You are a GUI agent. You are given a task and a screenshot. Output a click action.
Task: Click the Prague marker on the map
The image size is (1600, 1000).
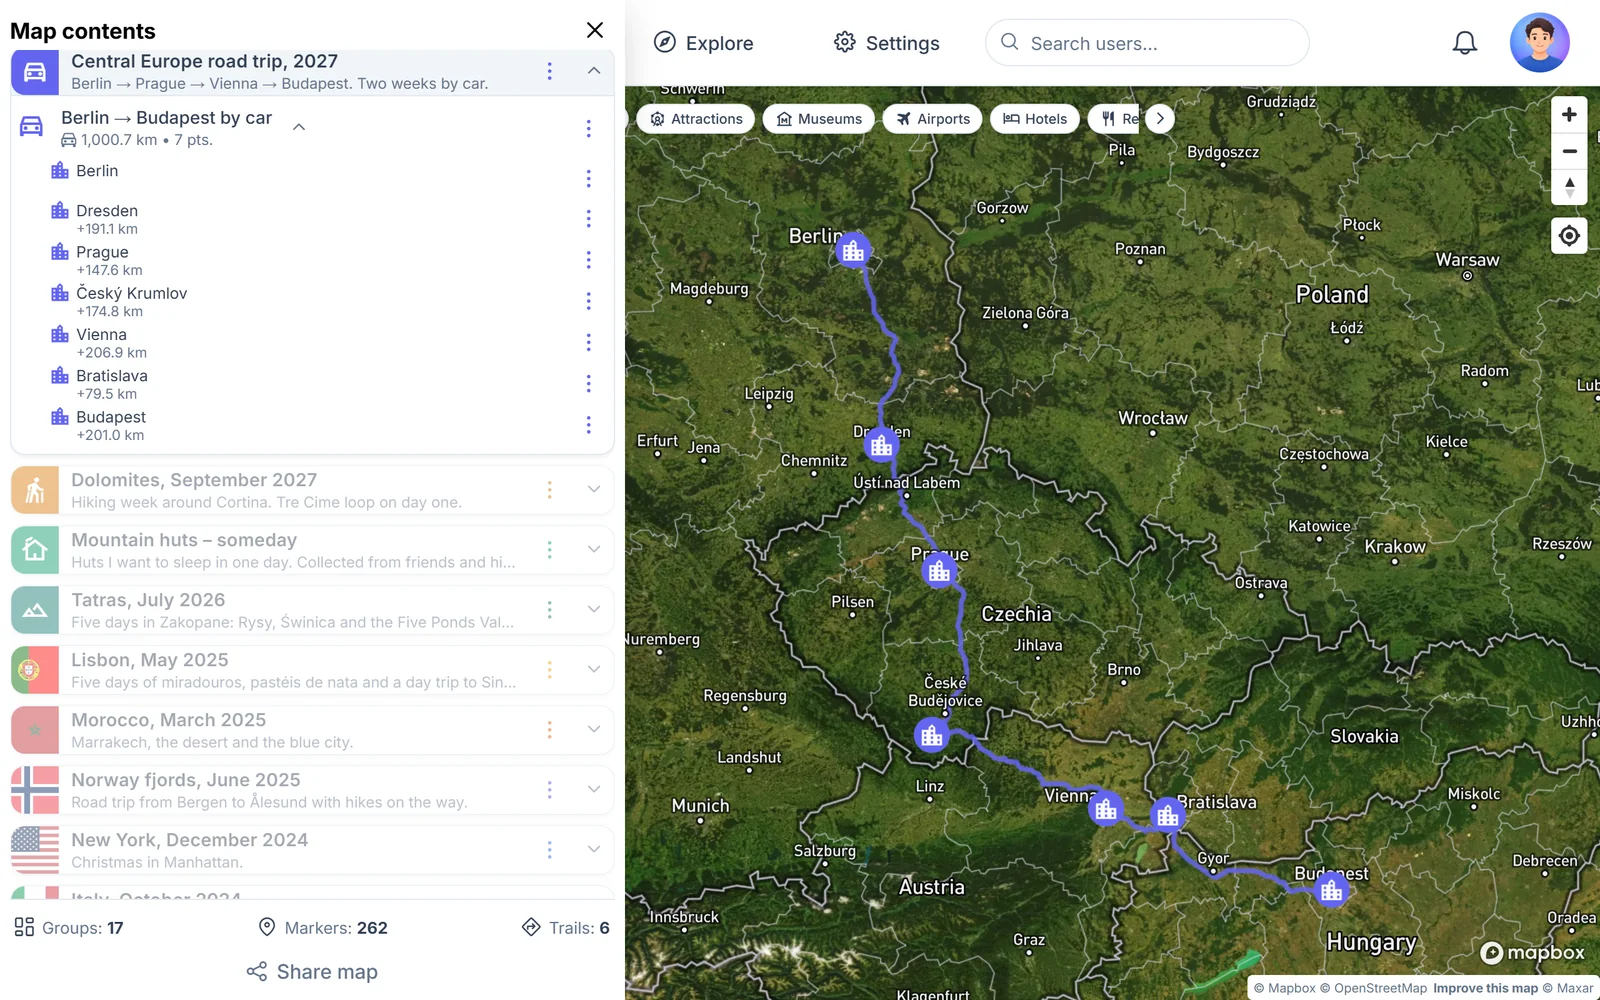(x=939, y=571)
